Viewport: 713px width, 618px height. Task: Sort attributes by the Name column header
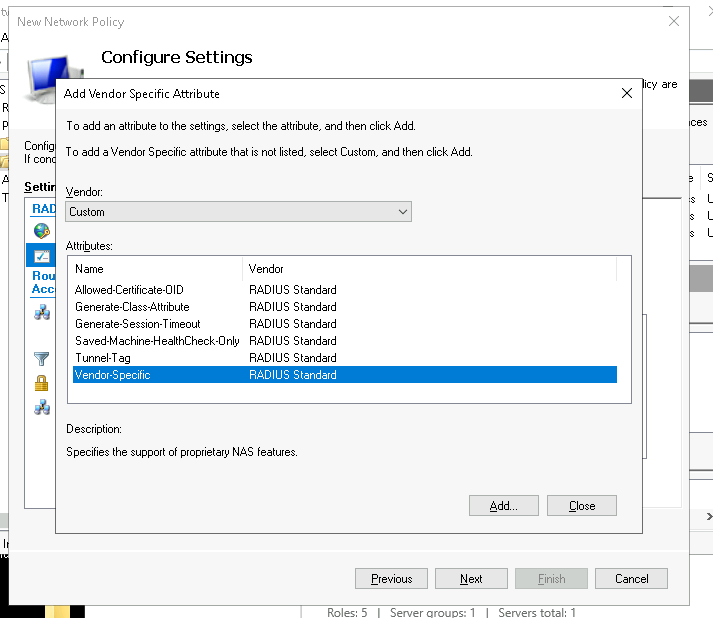point(155,269)
